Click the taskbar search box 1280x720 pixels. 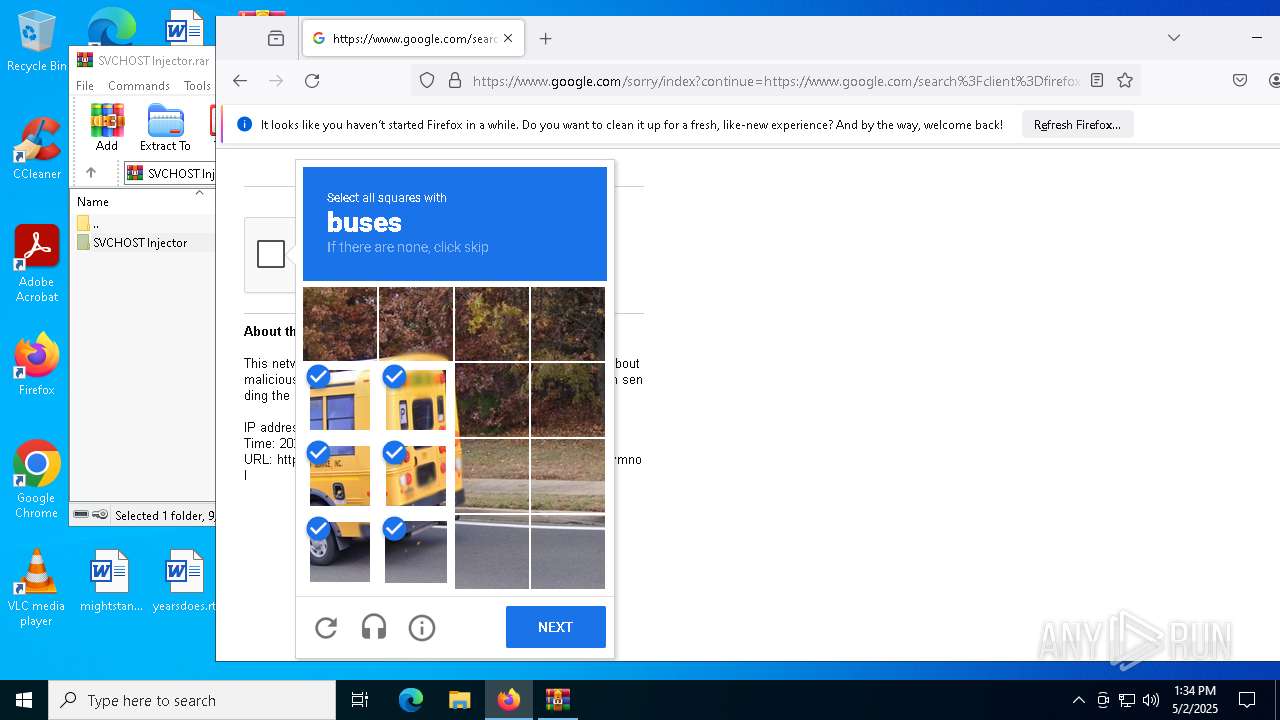192,700
